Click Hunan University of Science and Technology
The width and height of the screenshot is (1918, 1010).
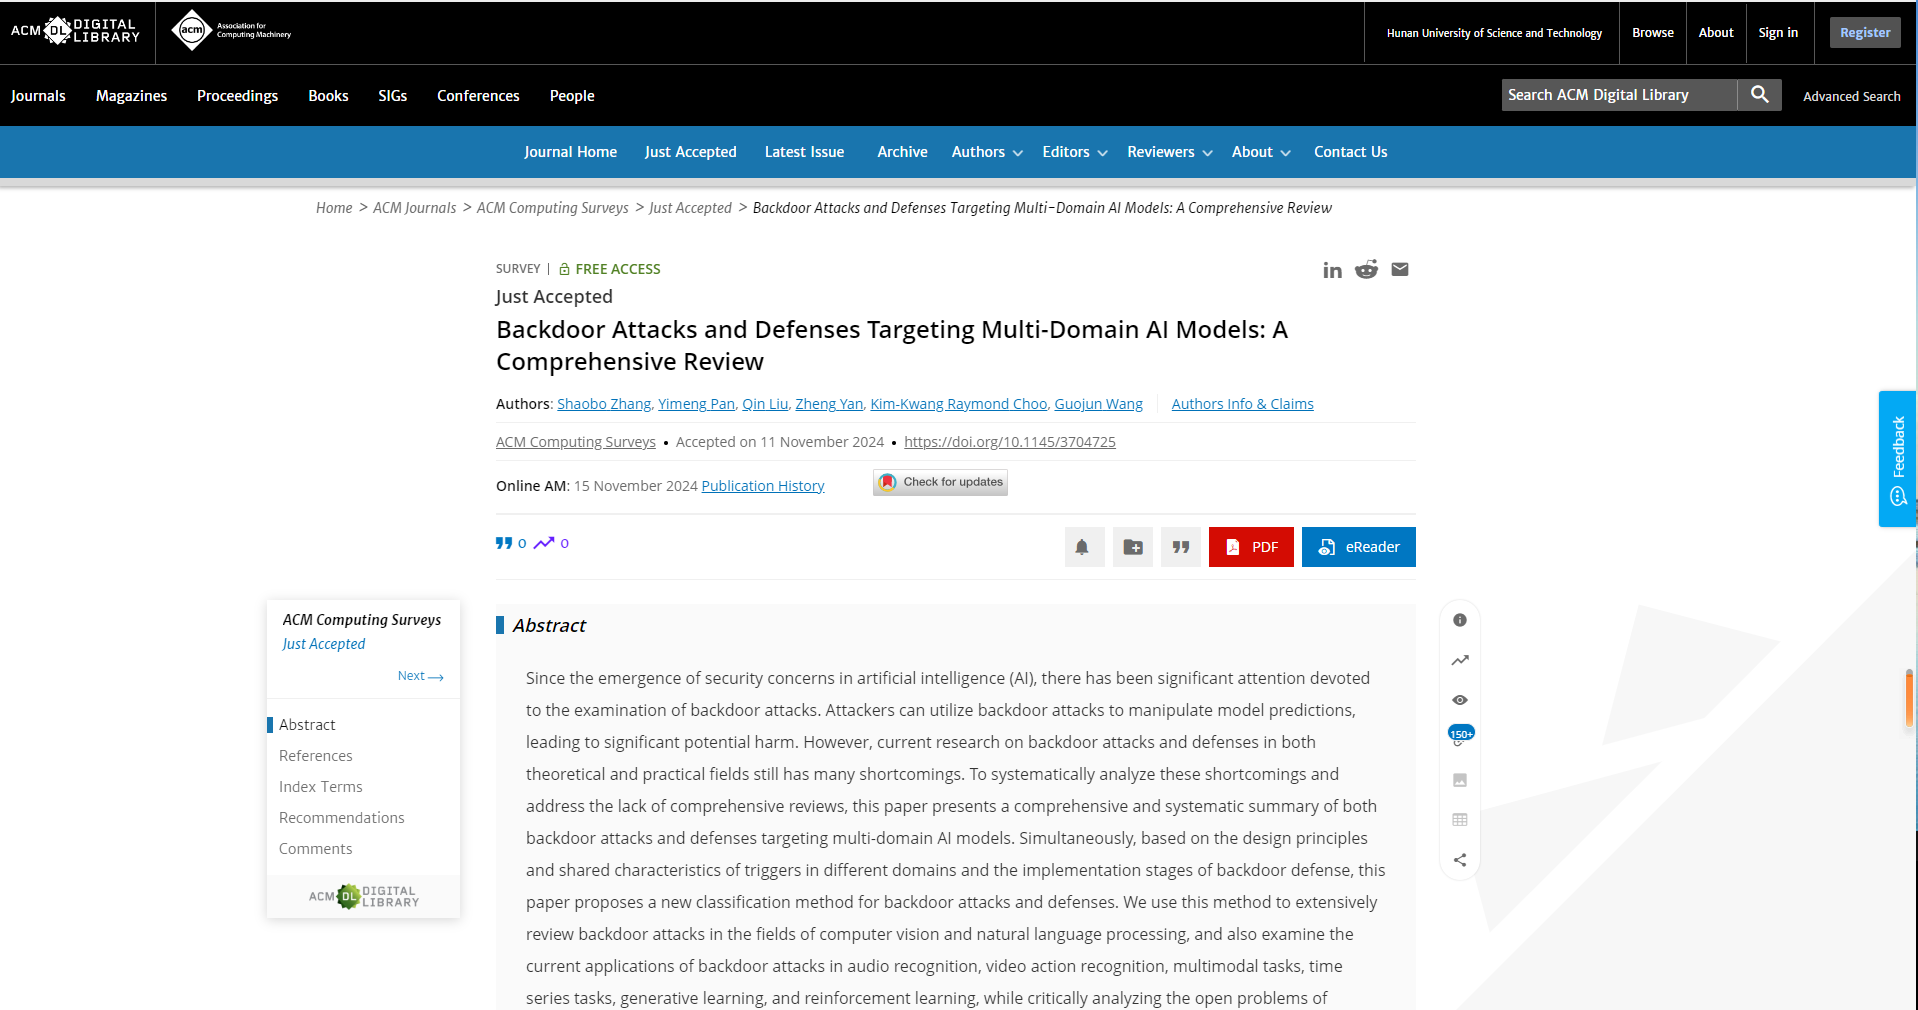tap(1494, 33)
